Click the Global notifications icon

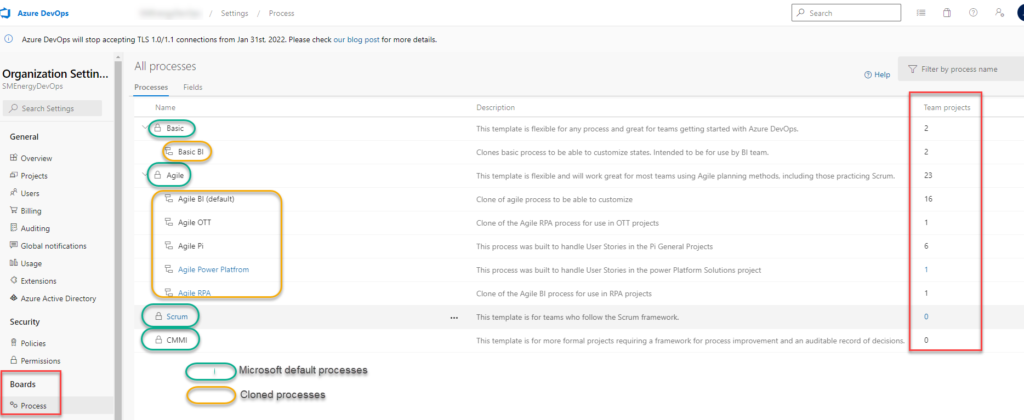pyautogui.click(x=14, y=246)
